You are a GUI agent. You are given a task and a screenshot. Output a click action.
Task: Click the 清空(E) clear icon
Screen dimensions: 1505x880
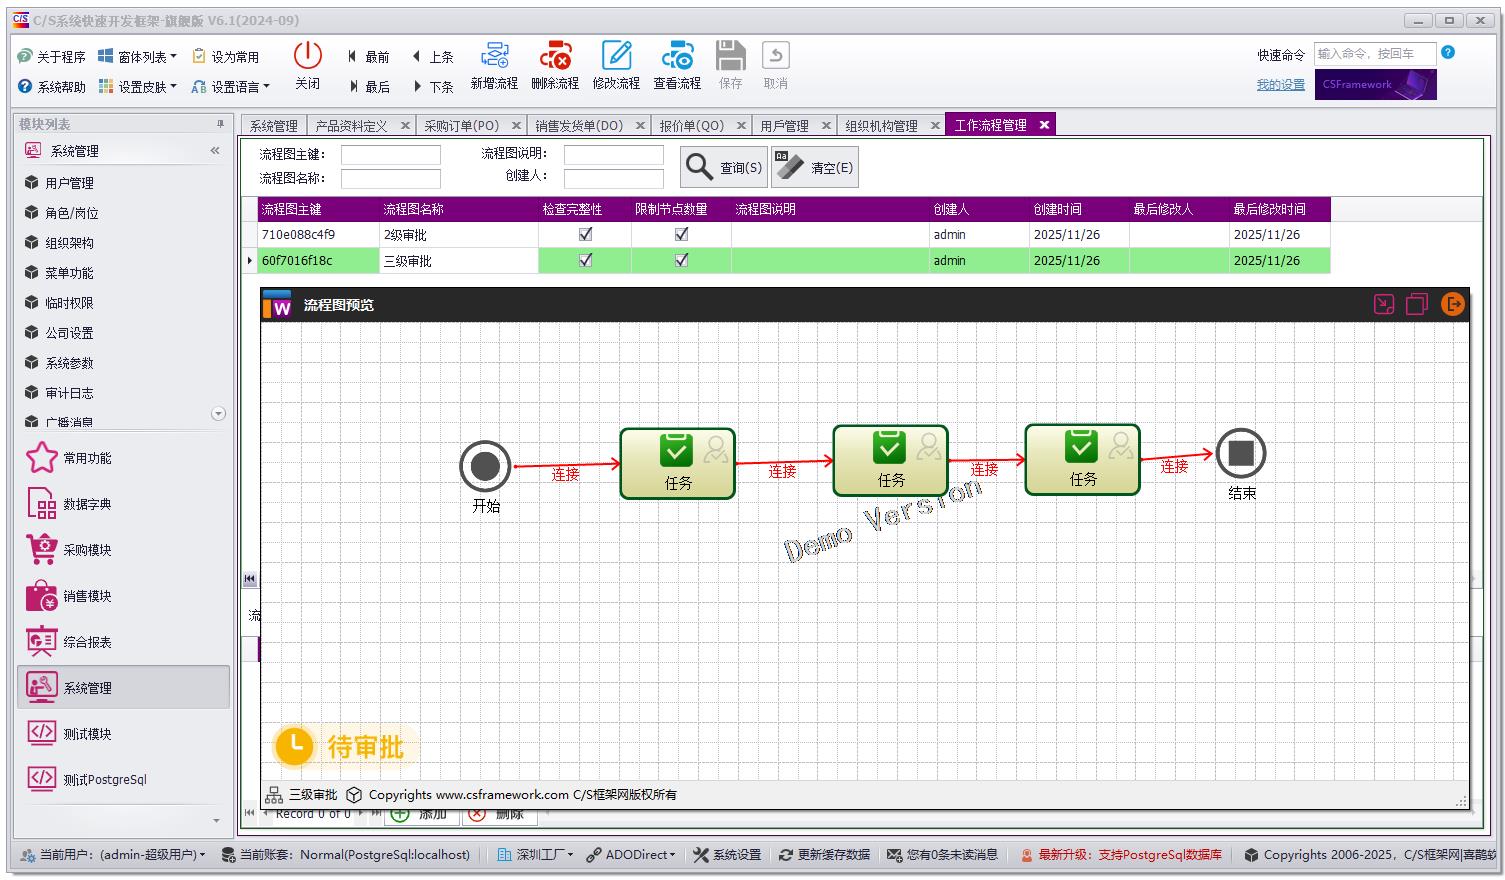pos(814,166)
